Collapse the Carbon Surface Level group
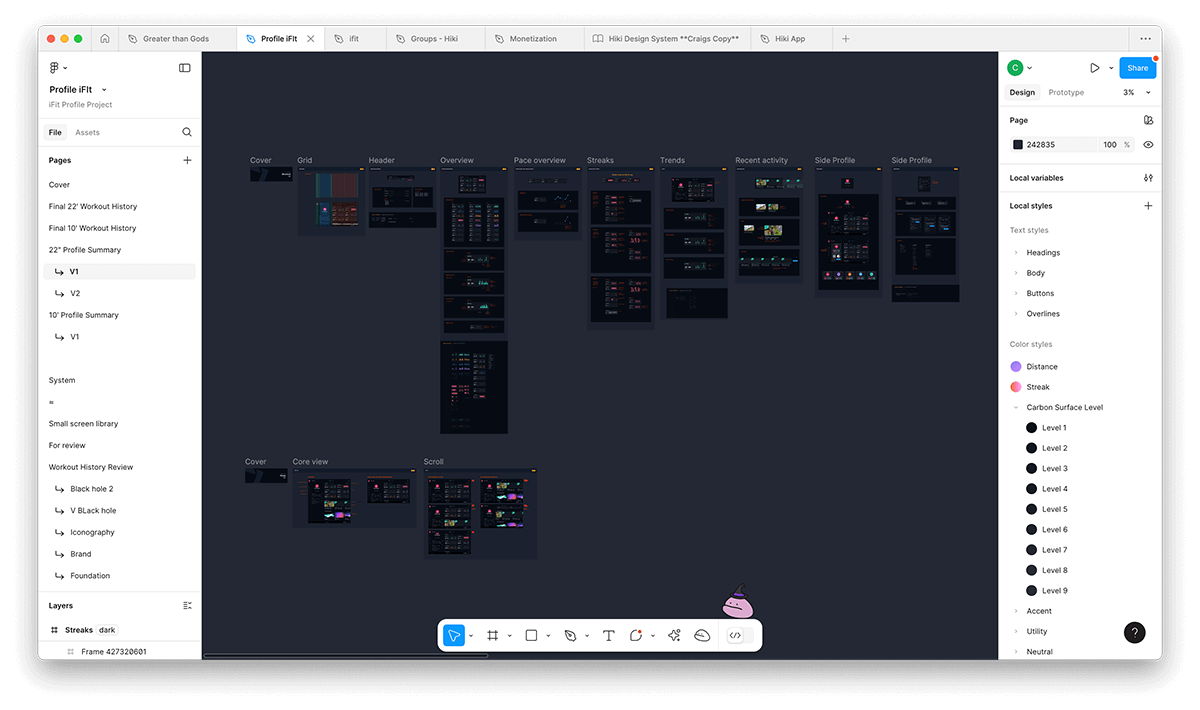Viewport: 1200px width, 710px height. click(1016, 408)
